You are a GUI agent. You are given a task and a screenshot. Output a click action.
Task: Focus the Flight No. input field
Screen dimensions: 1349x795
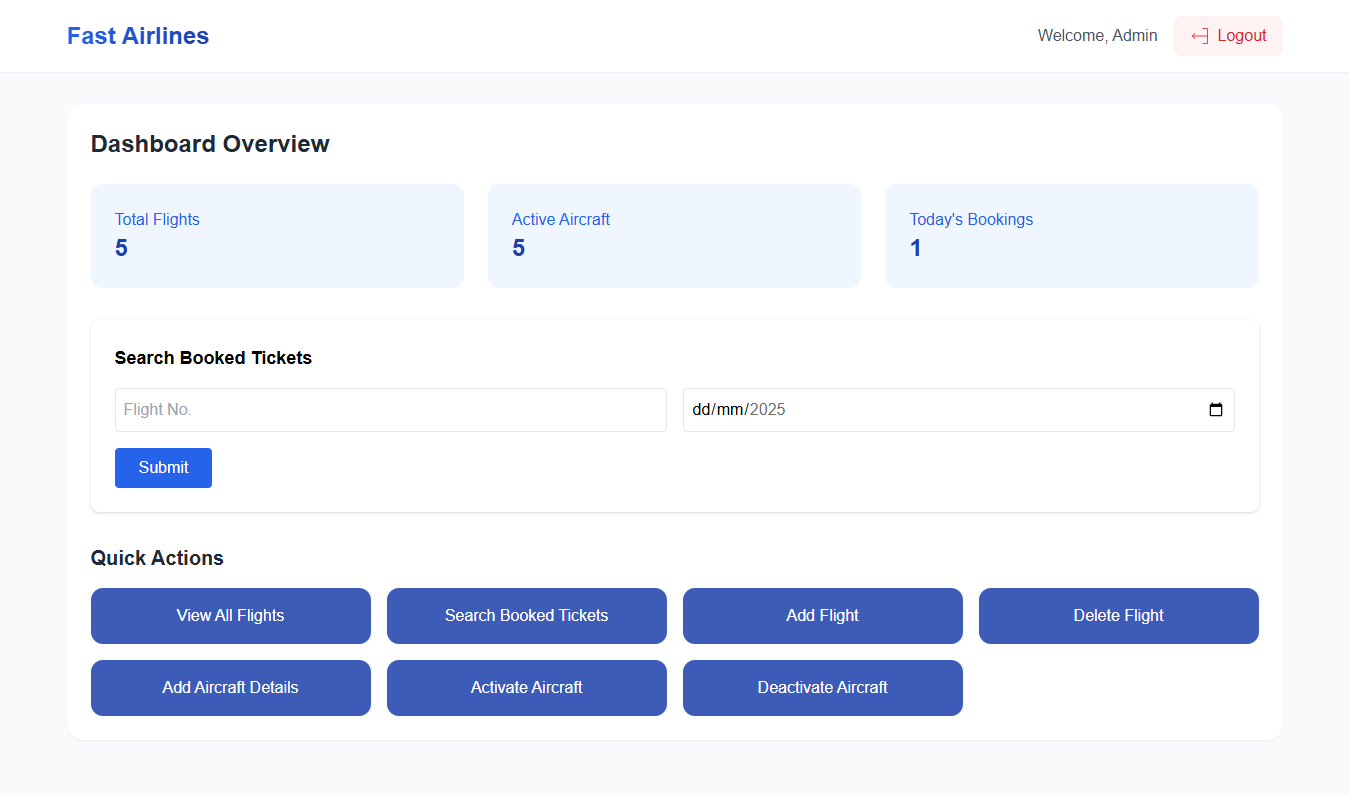[x=390, y=410]
